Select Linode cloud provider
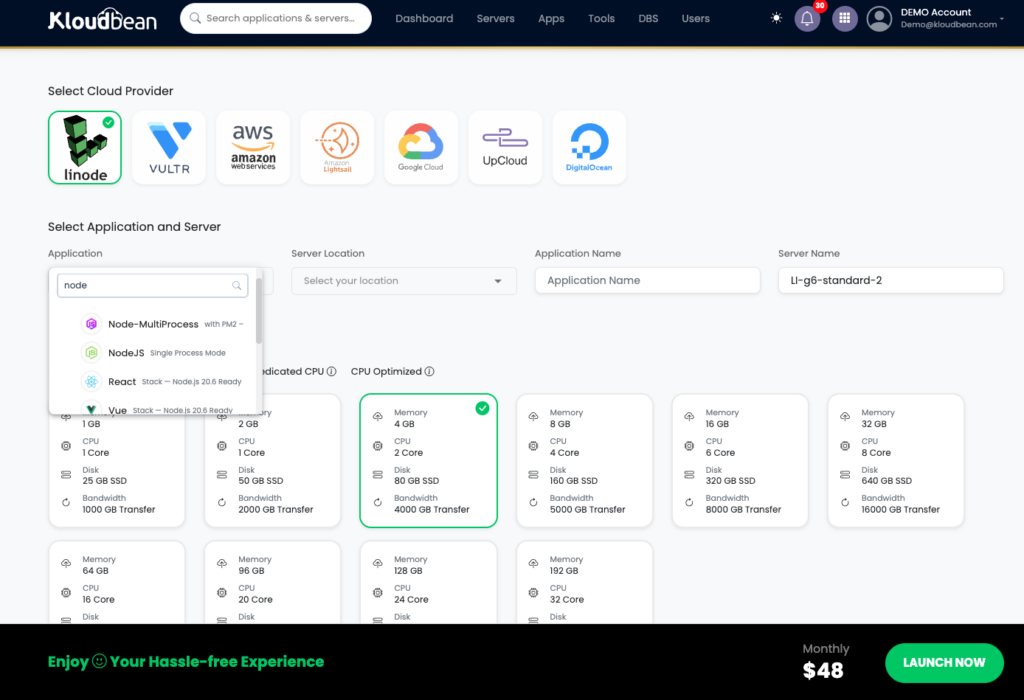Image resolution: width=1024 pixels, height=700 pixels. [85, 148]
